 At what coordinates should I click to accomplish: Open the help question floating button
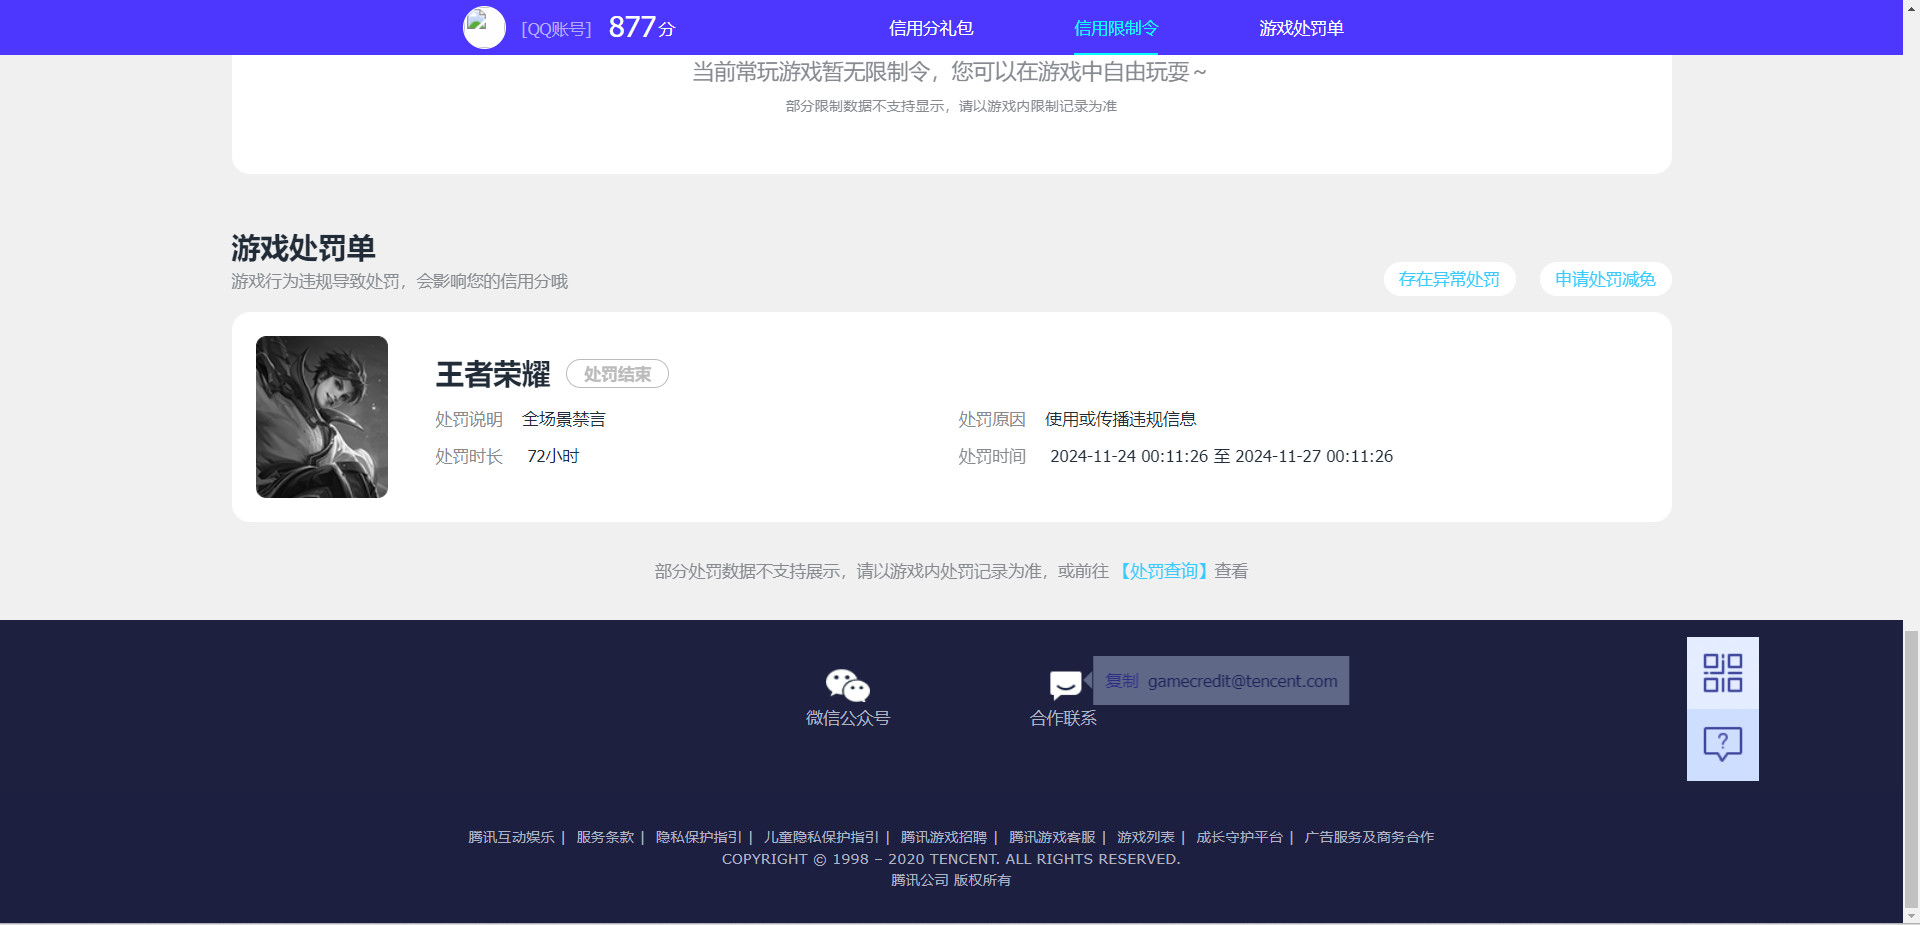[1722, 745]
